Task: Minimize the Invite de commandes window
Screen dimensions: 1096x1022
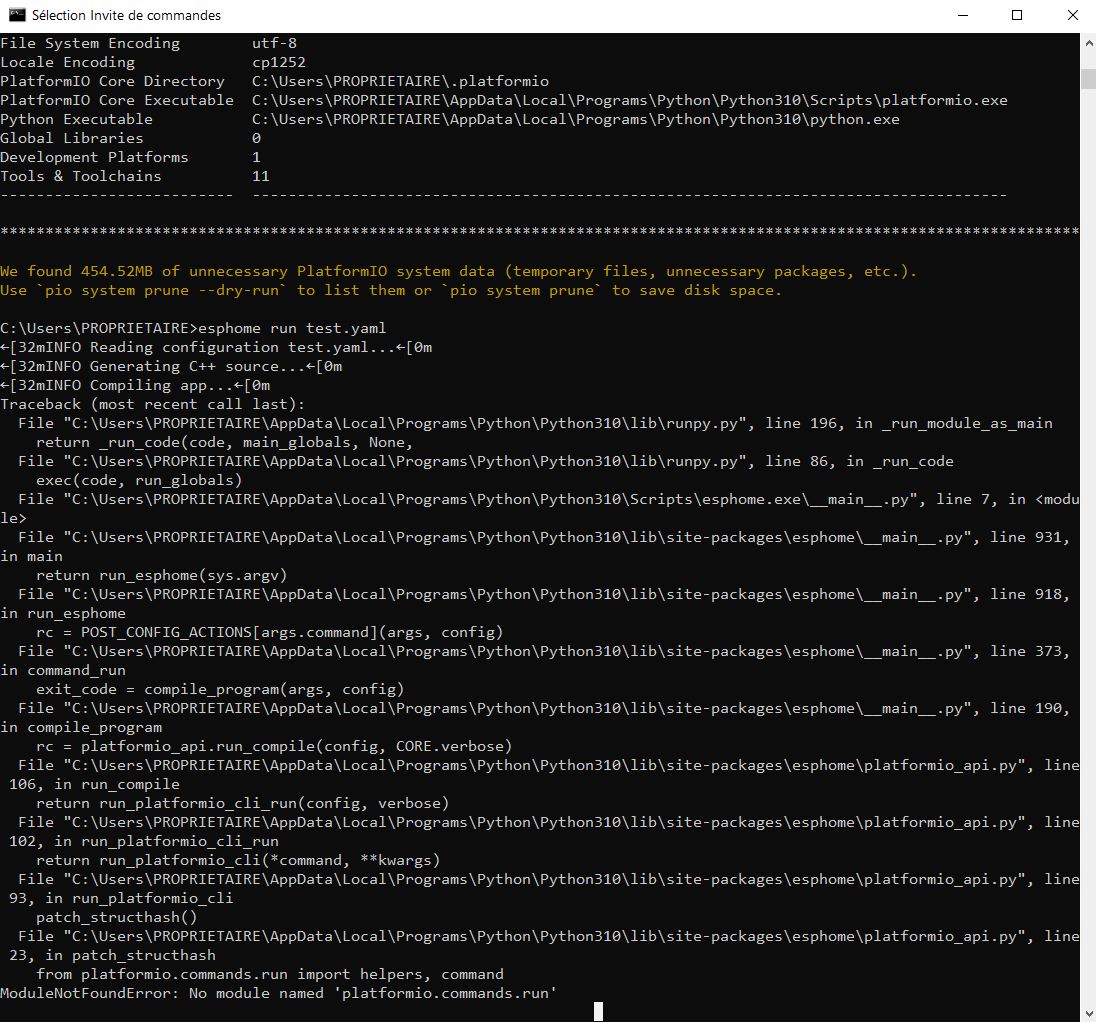Action: (962, 15)
